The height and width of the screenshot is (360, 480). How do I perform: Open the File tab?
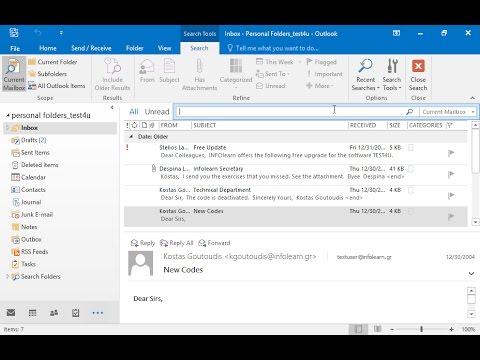(x=15, y=48)
